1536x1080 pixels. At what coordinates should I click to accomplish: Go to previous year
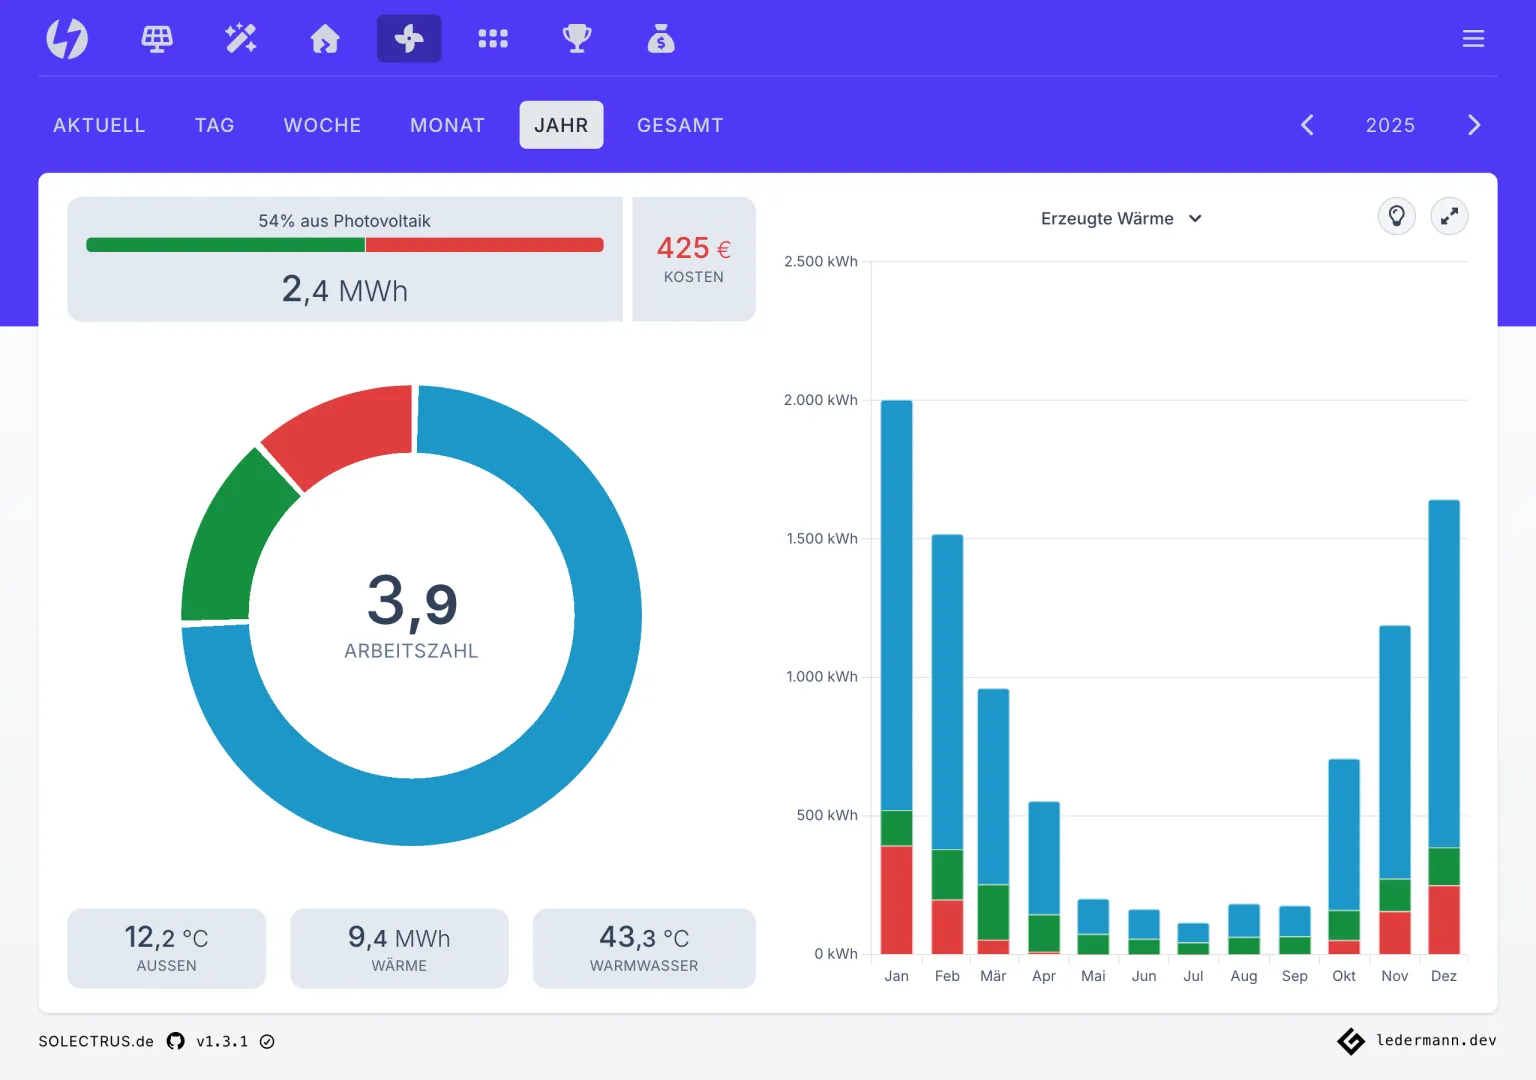[x=1307, y=125]
